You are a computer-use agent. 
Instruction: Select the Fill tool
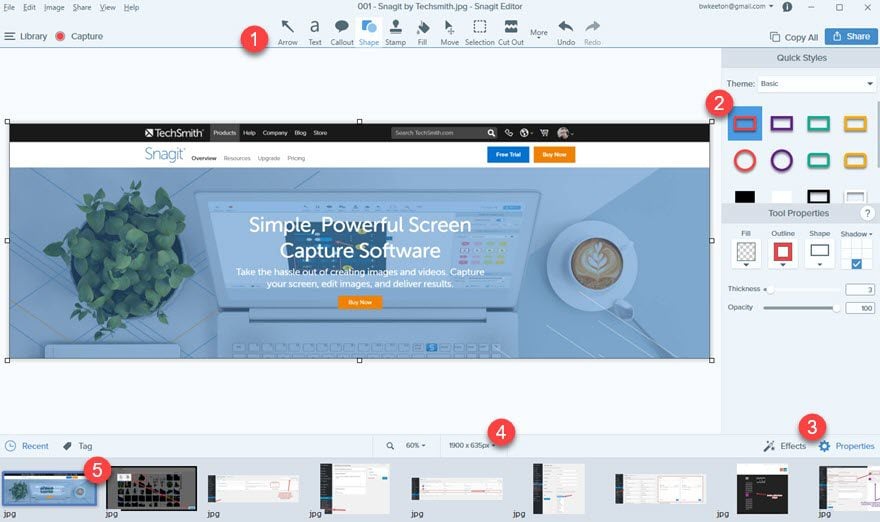coord(423,33)
